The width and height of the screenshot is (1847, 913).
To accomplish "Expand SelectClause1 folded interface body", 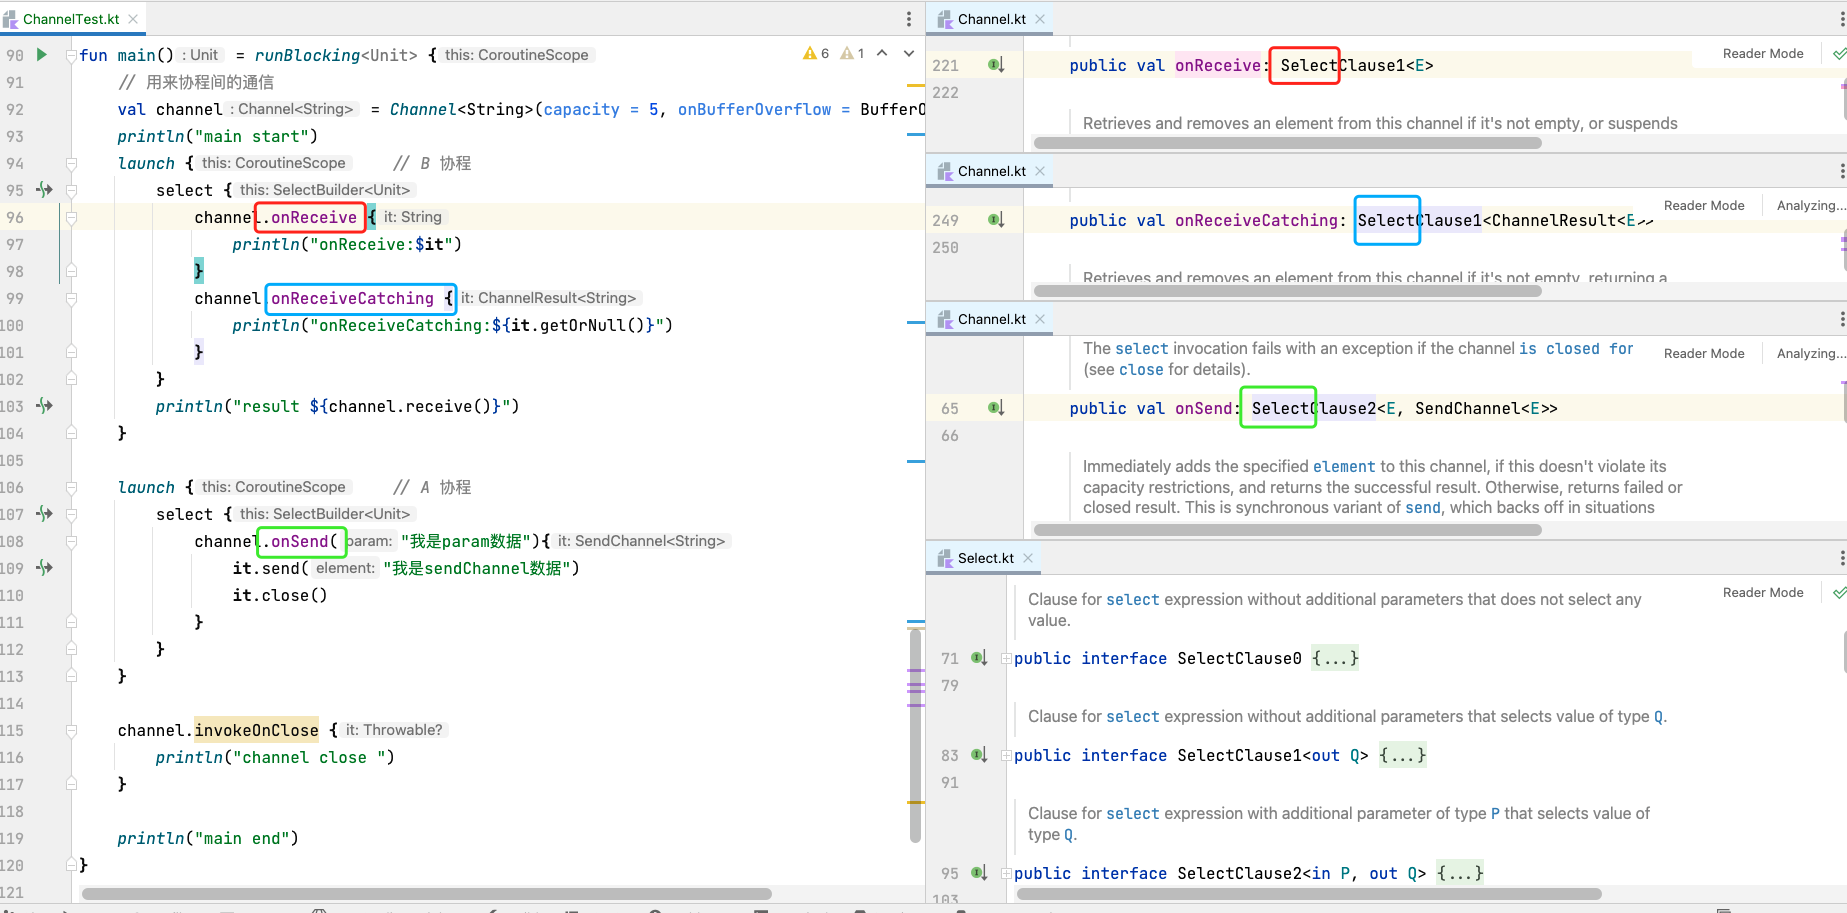I will (x=1403, y=755).
